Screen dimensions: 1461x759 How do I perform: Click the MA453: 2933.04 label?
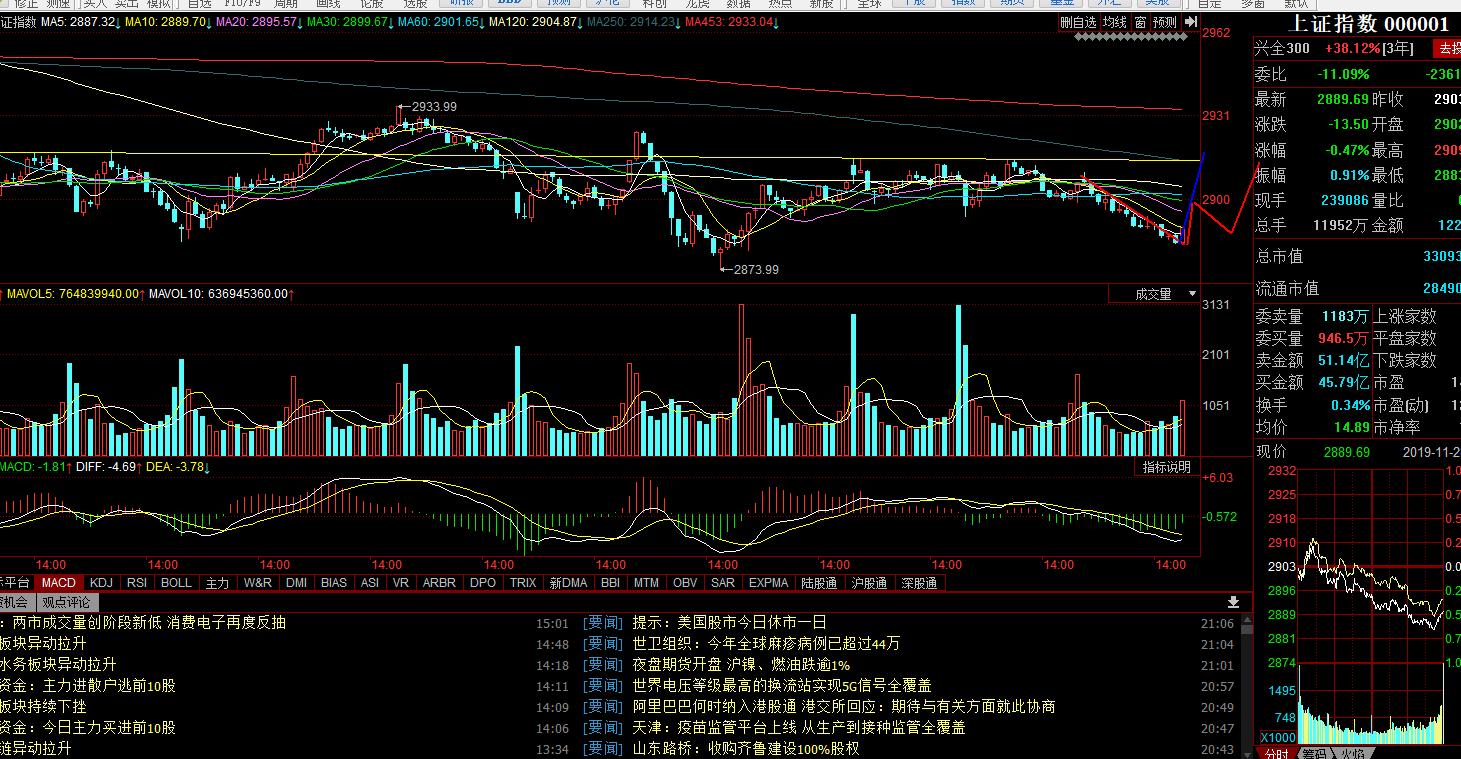(733, 21)
